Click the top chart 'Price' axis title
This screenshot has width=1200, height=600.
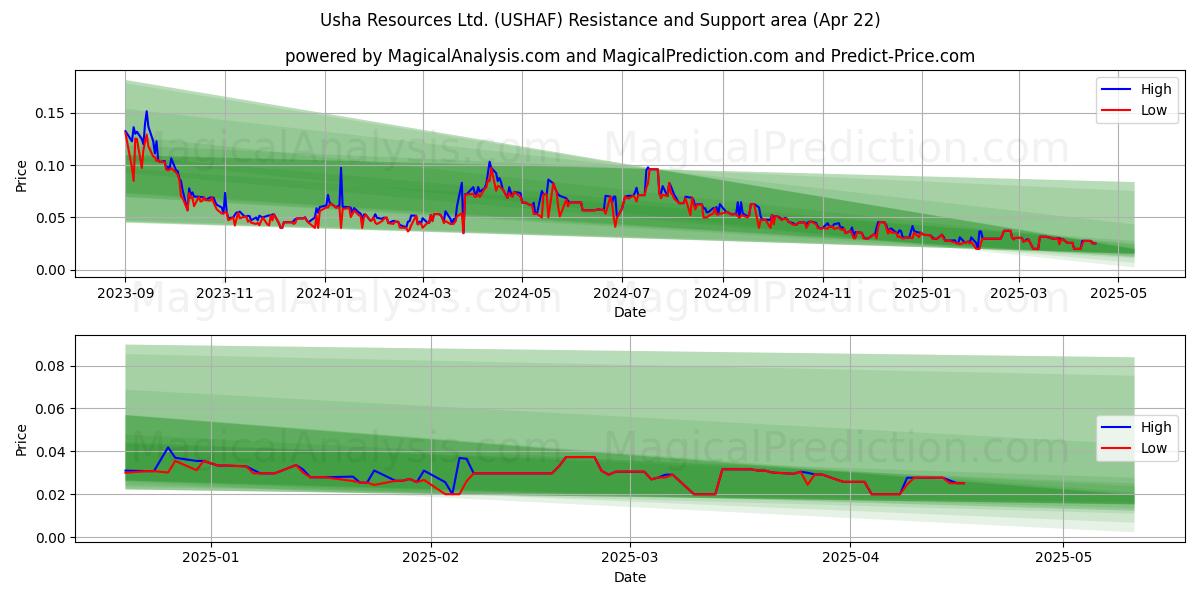(x=22, y=176)
